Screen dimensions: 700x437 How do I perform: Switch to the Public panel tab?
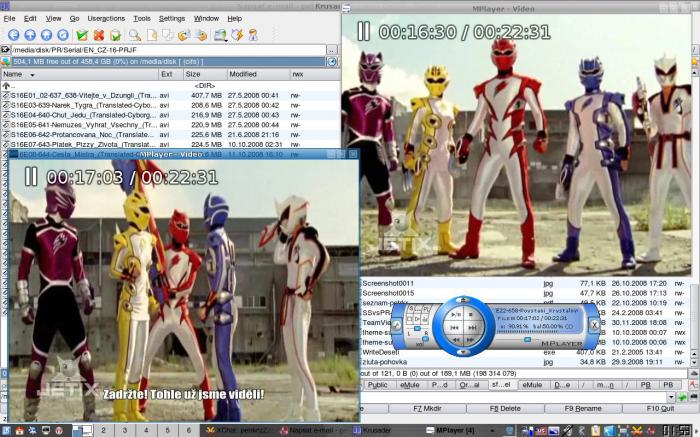(x=378, y=385)
